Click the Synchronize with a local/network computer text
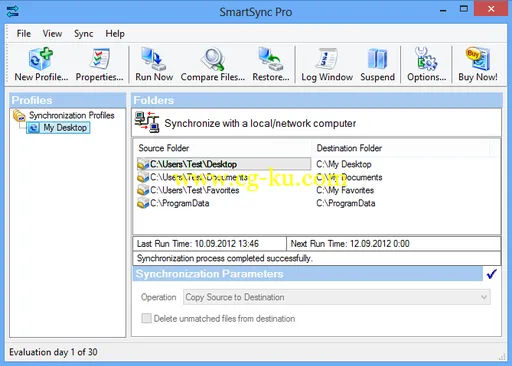 260,123
